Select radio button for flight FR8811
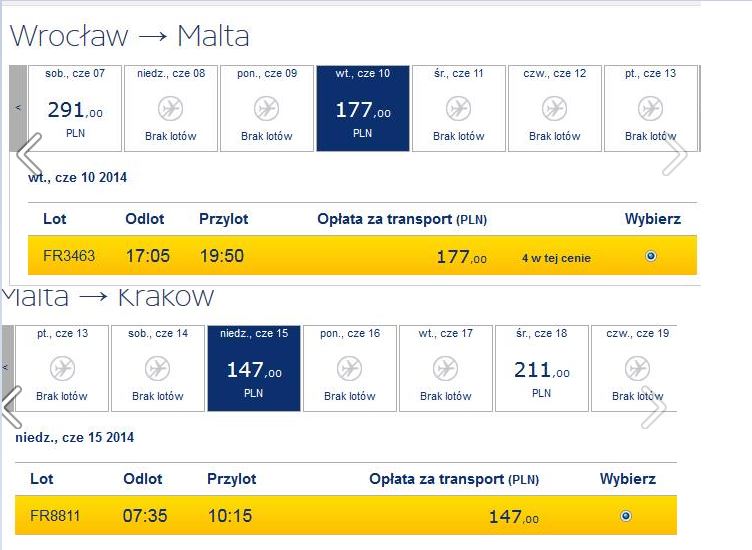 (x=625, y=516)
